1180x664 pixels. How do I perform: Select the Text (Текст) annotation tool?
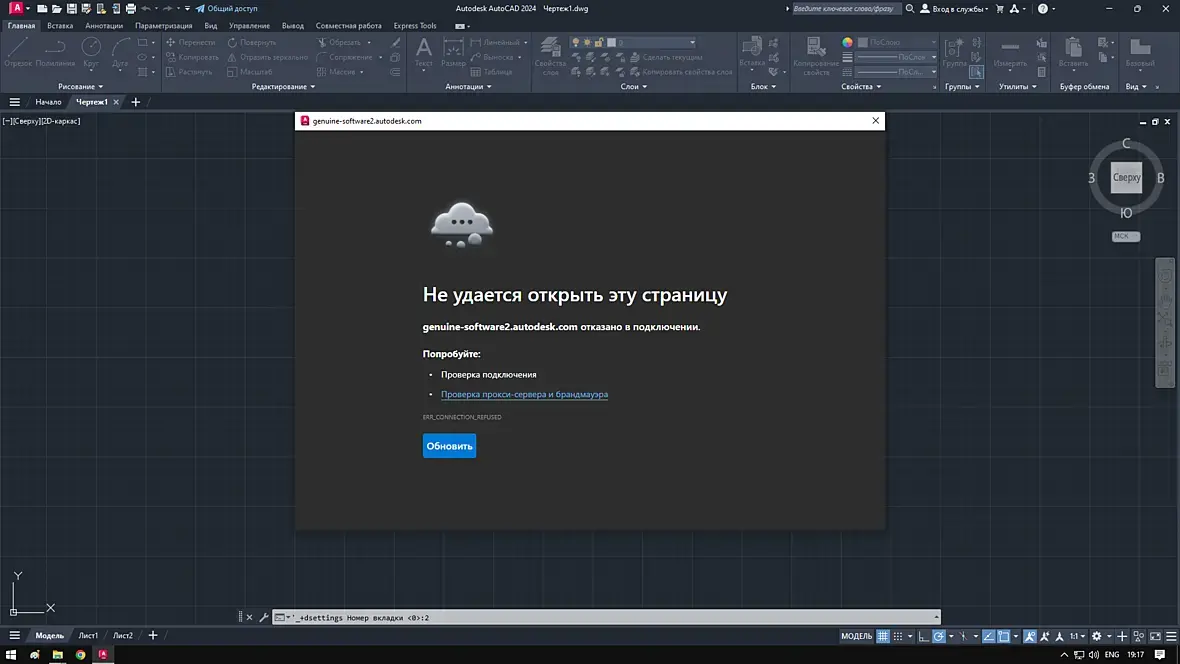coord(424,53)
